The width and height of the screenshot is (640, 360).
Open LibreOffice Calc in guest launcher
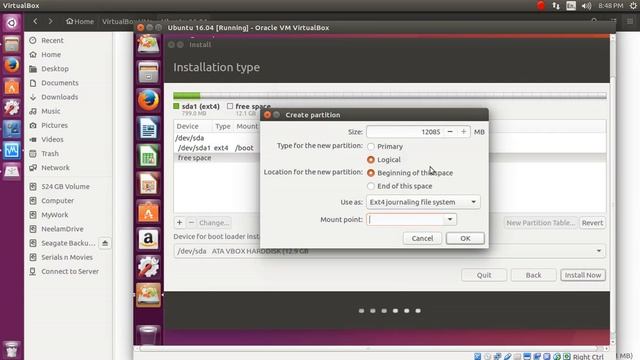tap(148, 156)
